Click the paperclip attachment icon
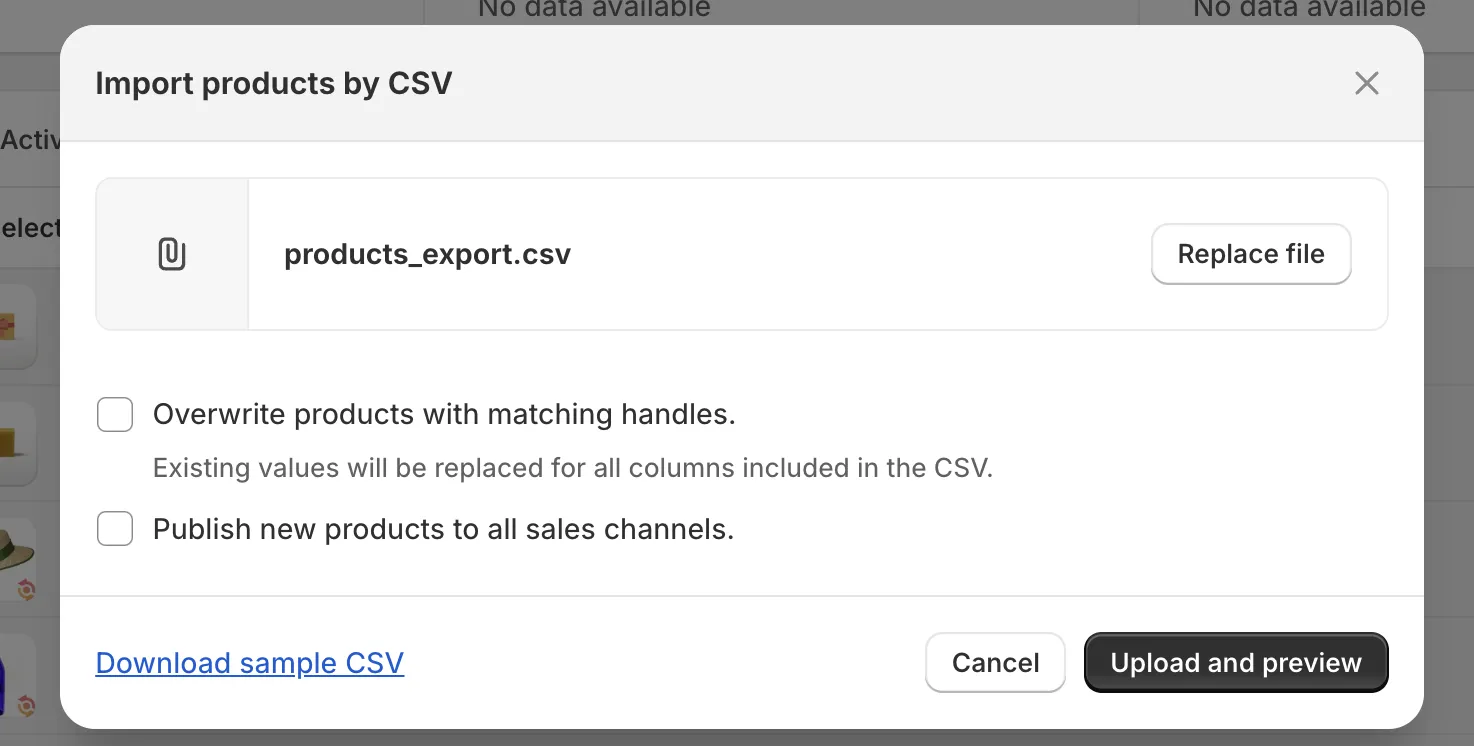The image size is (1474, 746). 172,254
